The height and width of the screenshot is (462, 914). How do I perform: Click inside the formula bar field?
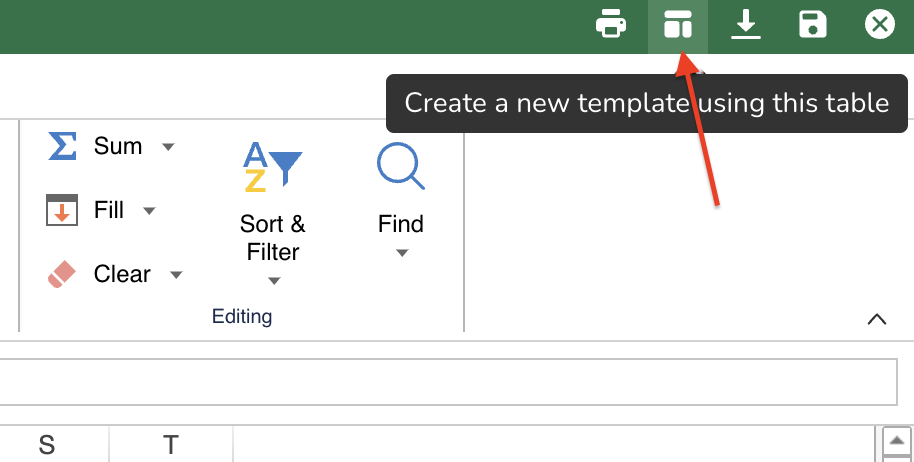click(448, 381)
